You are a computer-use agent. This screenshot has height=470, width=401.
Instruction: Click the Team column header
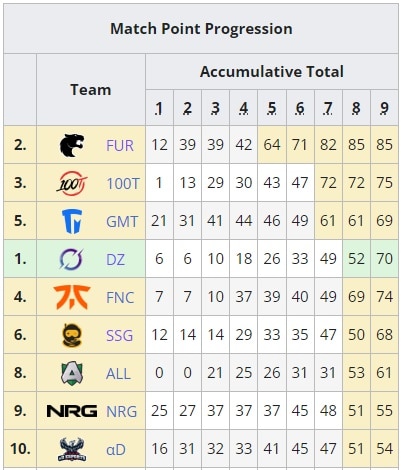(x=91, y=90)
